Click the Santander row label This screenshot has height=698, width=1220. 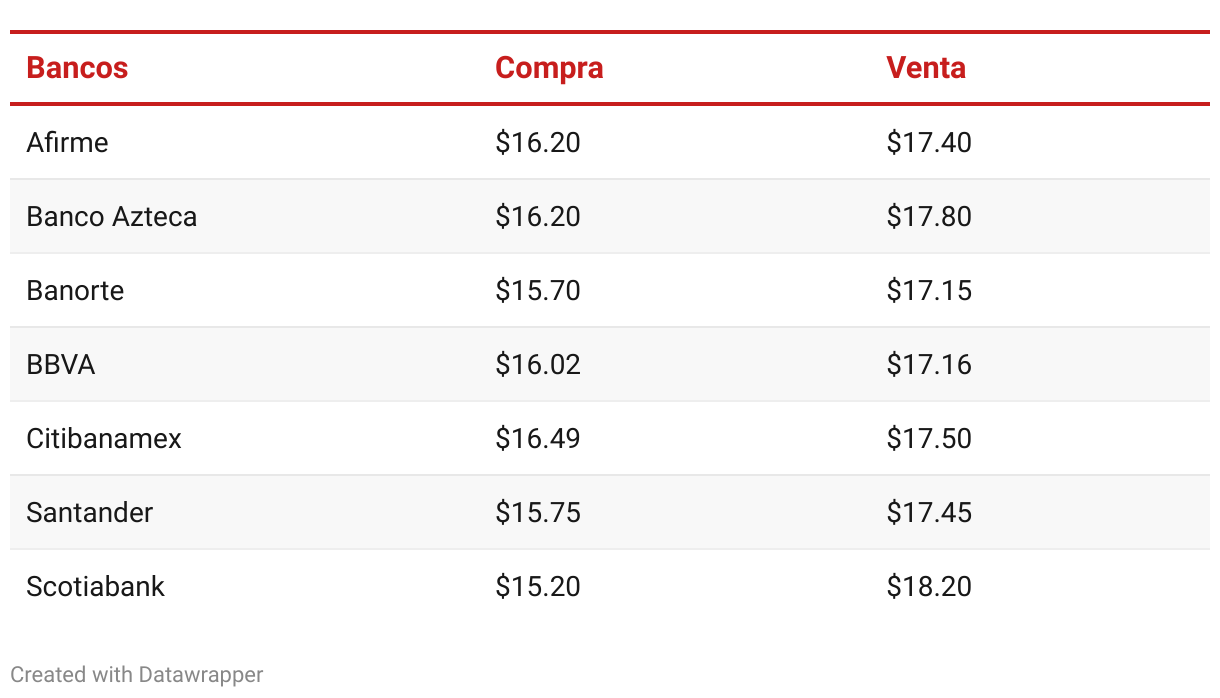coord(90,512)
